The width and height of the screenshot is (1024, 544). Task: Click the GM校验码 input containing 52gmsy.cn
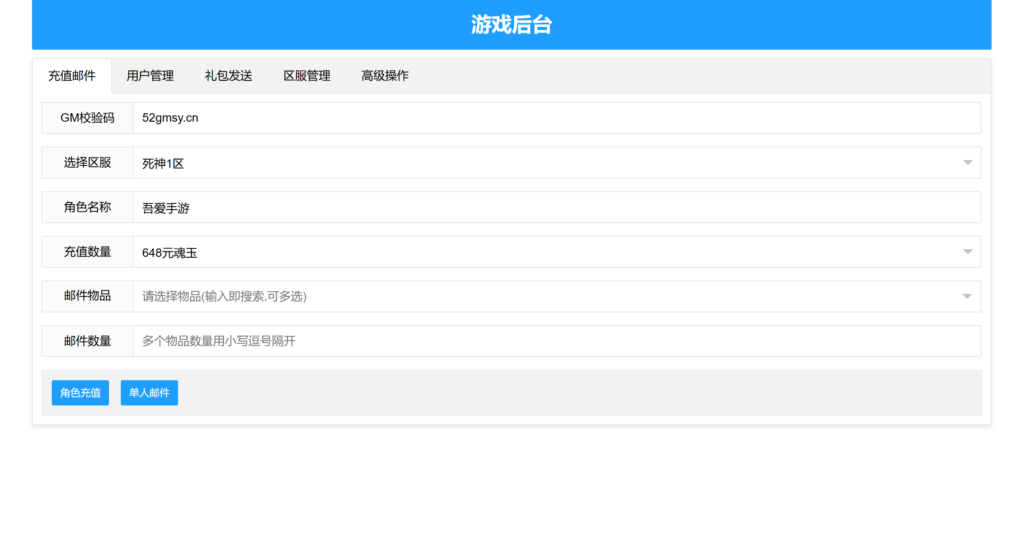point(556,118)
